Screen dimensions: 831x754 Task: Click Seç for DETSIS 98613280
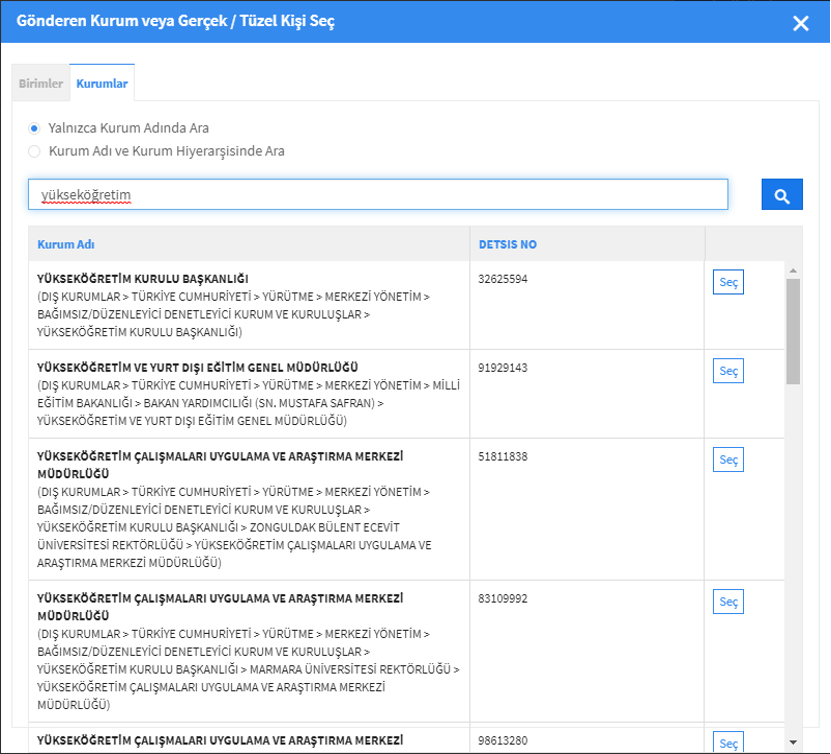728,742
